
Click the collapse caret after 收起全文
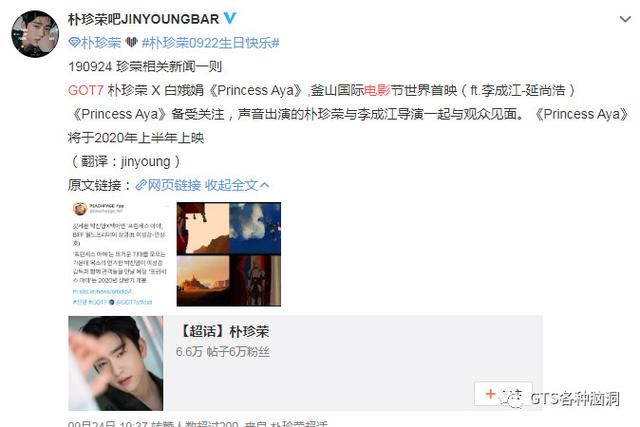(264, 185)
